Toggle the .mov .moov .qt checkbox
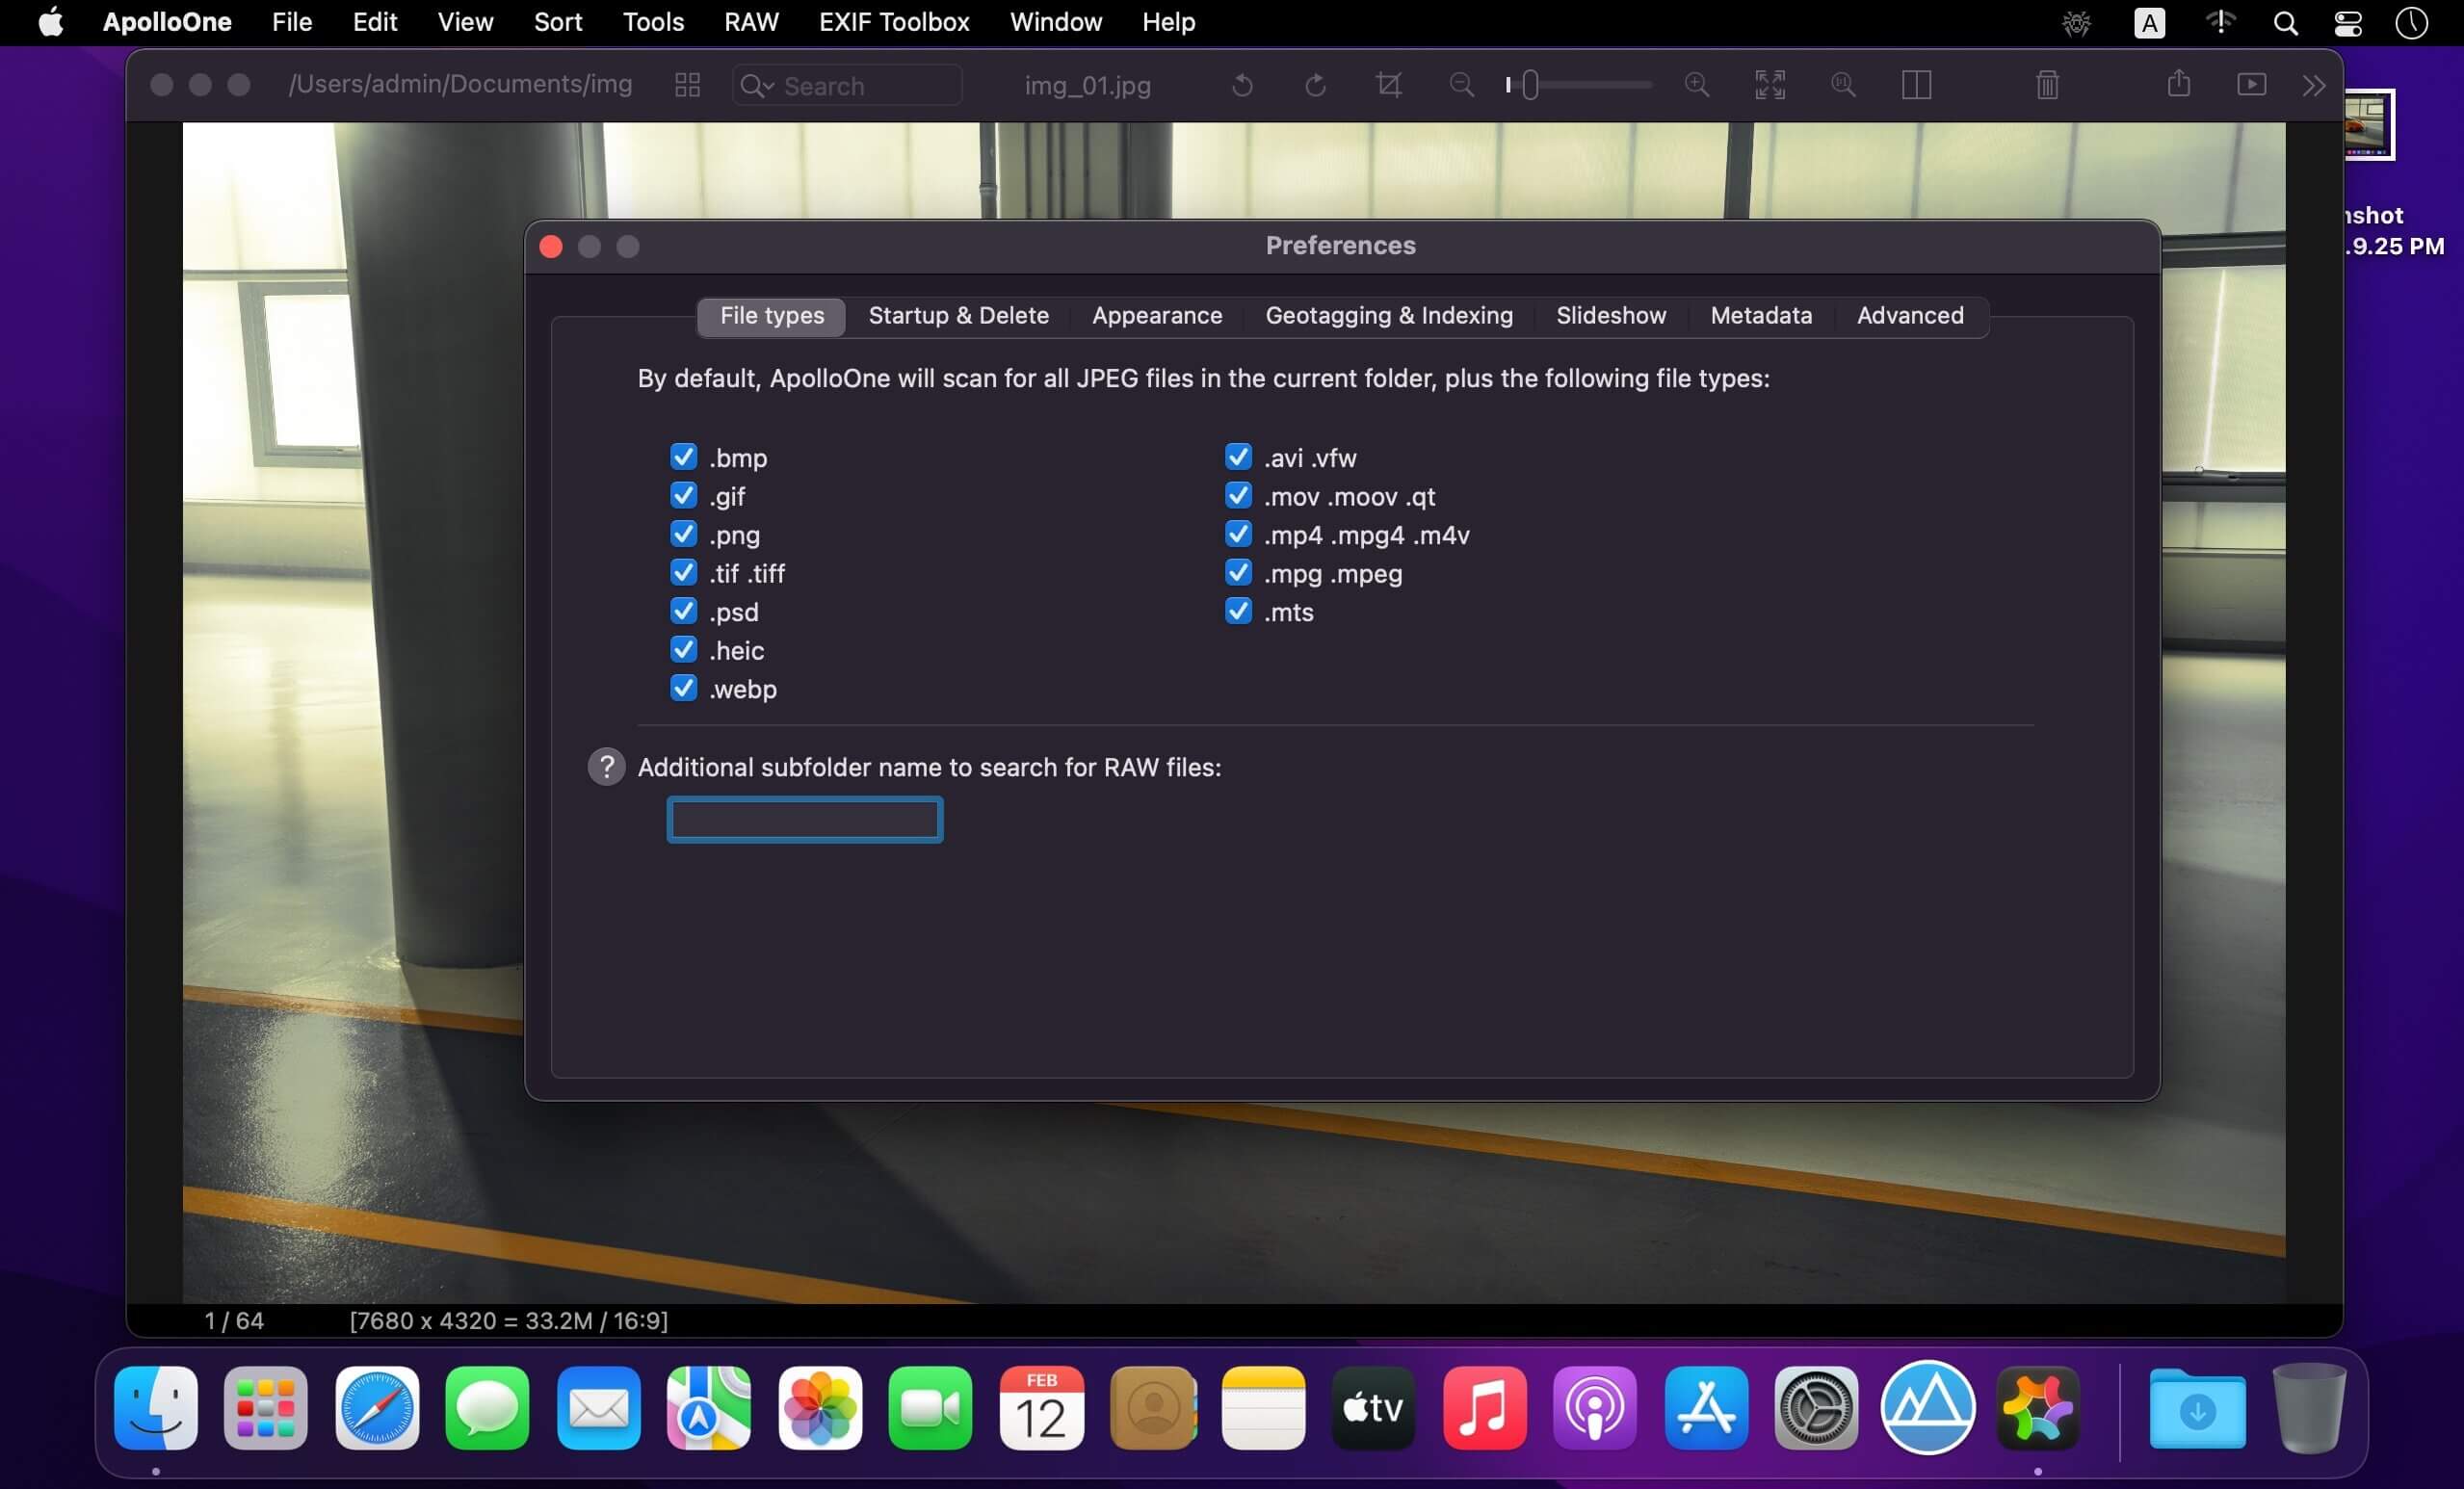Image resolution: width=2464 pixels, height=1489 pixels. 1238,496
